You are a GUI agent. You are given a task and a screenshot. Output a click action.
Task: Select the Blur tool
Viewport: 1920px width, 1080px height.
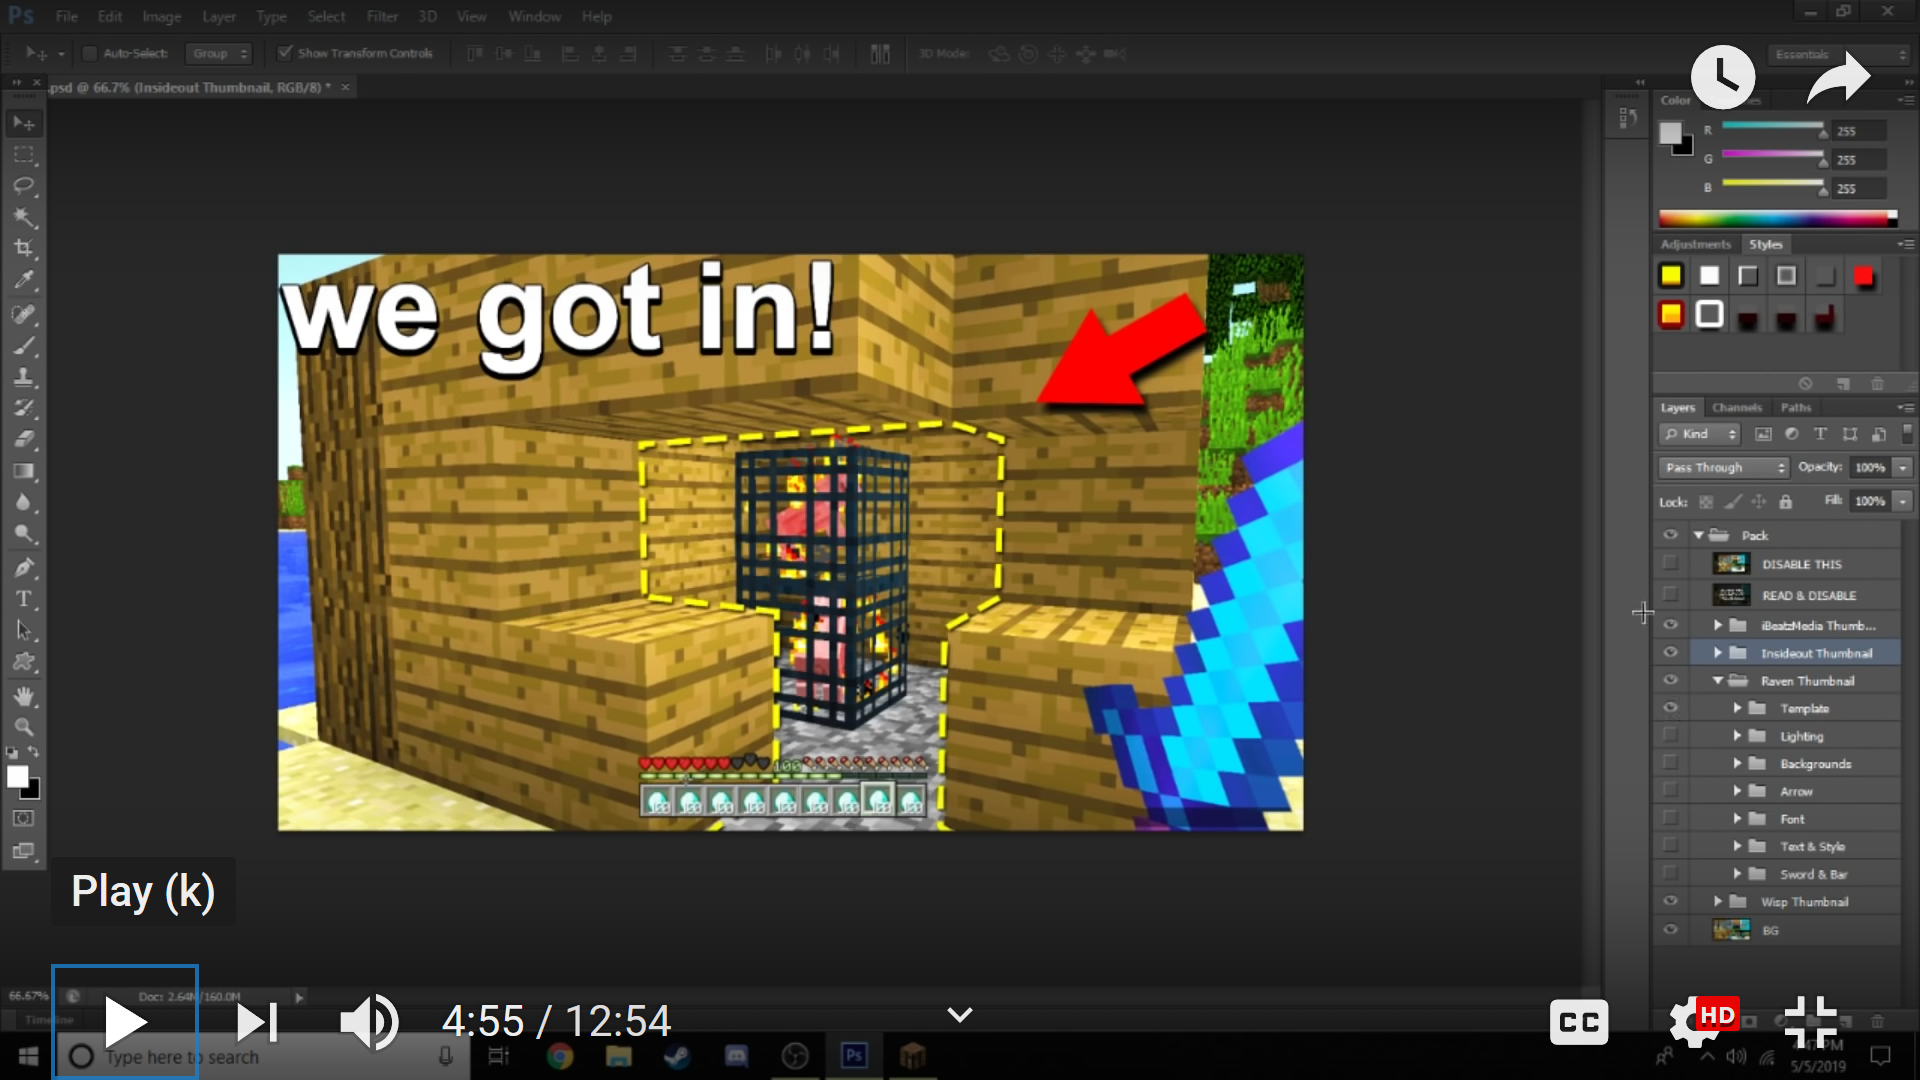(24, 502)
